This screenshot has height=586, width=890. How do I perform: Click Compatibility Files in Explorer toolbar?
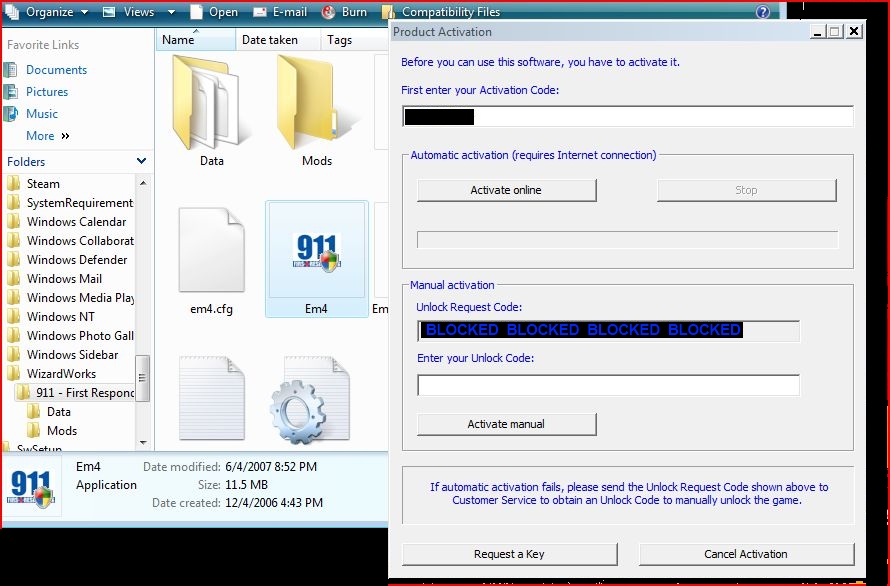[441, 12]
